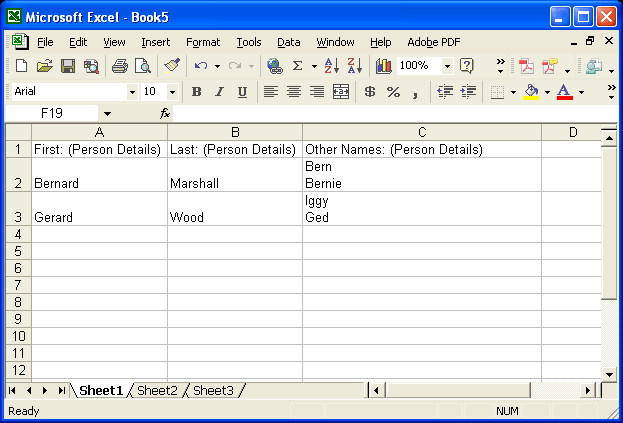Toggle Underline formatting

tap(242, 92)
